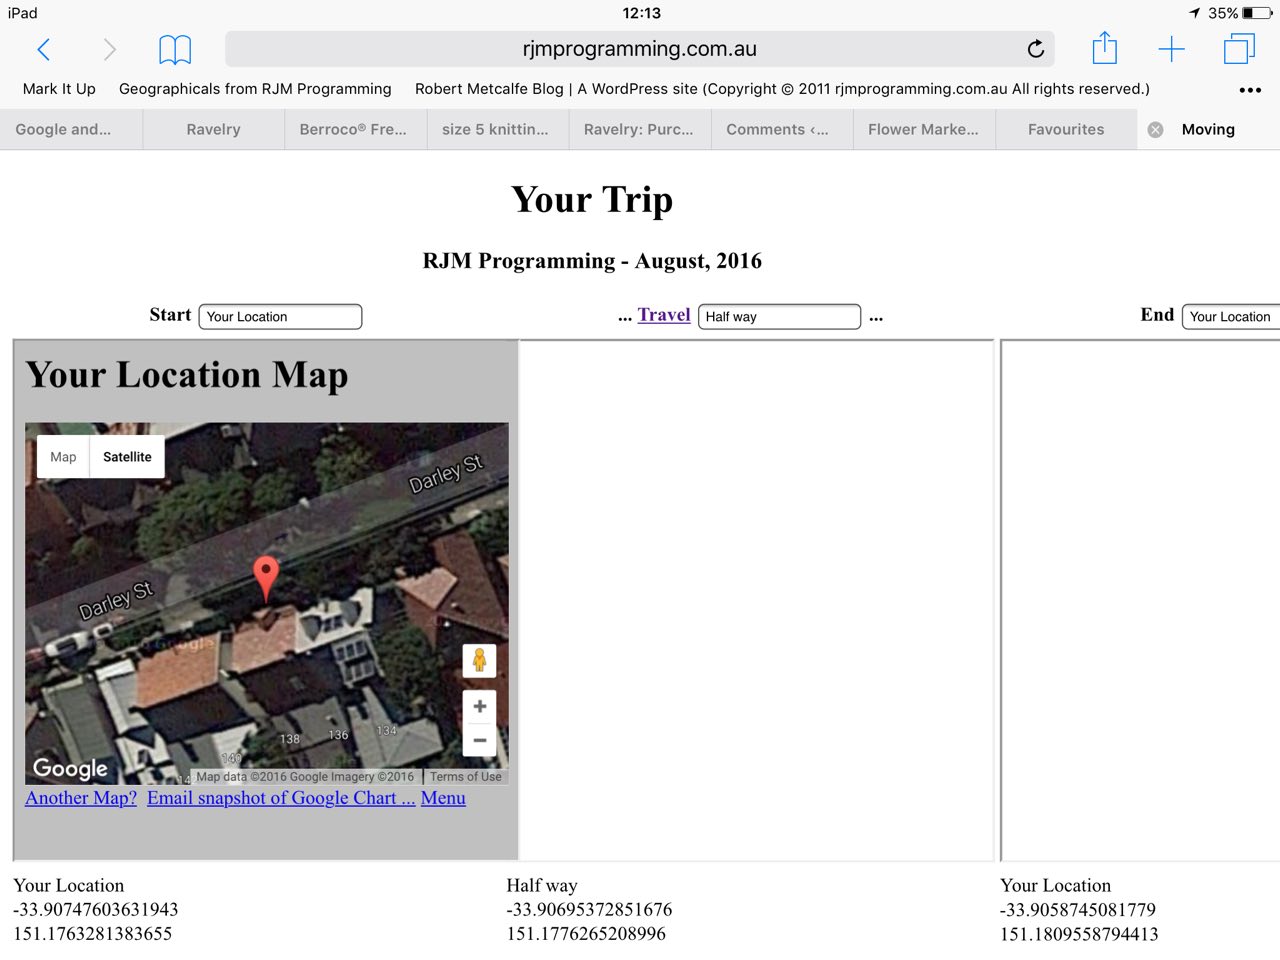This screenshot has height=960, width=1280.
Task: Click latitude -33.9058745081779 text
Action: point(1078,910)
